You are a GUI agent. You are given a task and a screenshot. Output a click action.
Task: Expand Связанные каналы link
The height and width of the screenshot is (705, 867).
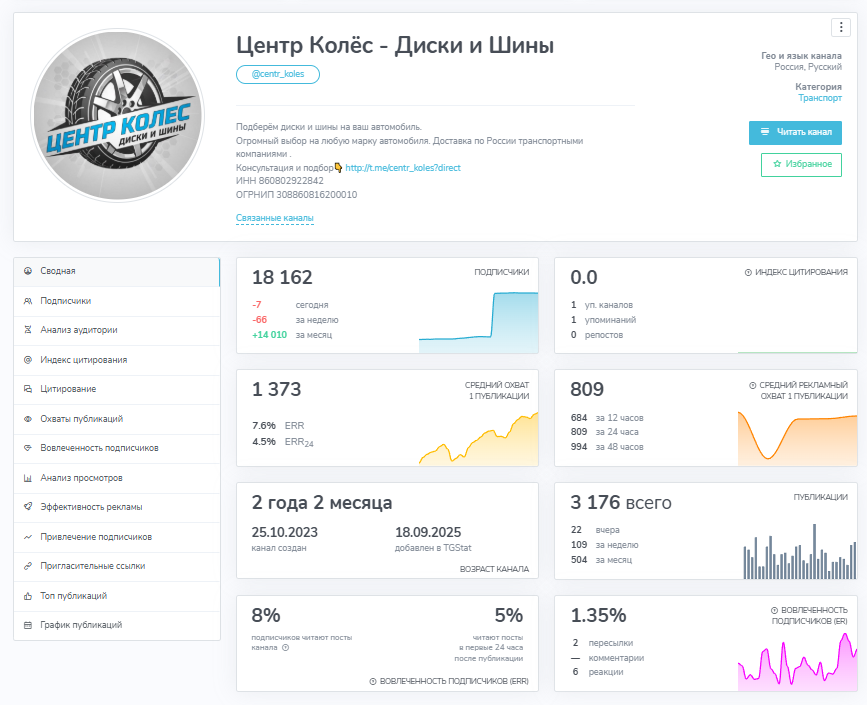coord(275,218)
